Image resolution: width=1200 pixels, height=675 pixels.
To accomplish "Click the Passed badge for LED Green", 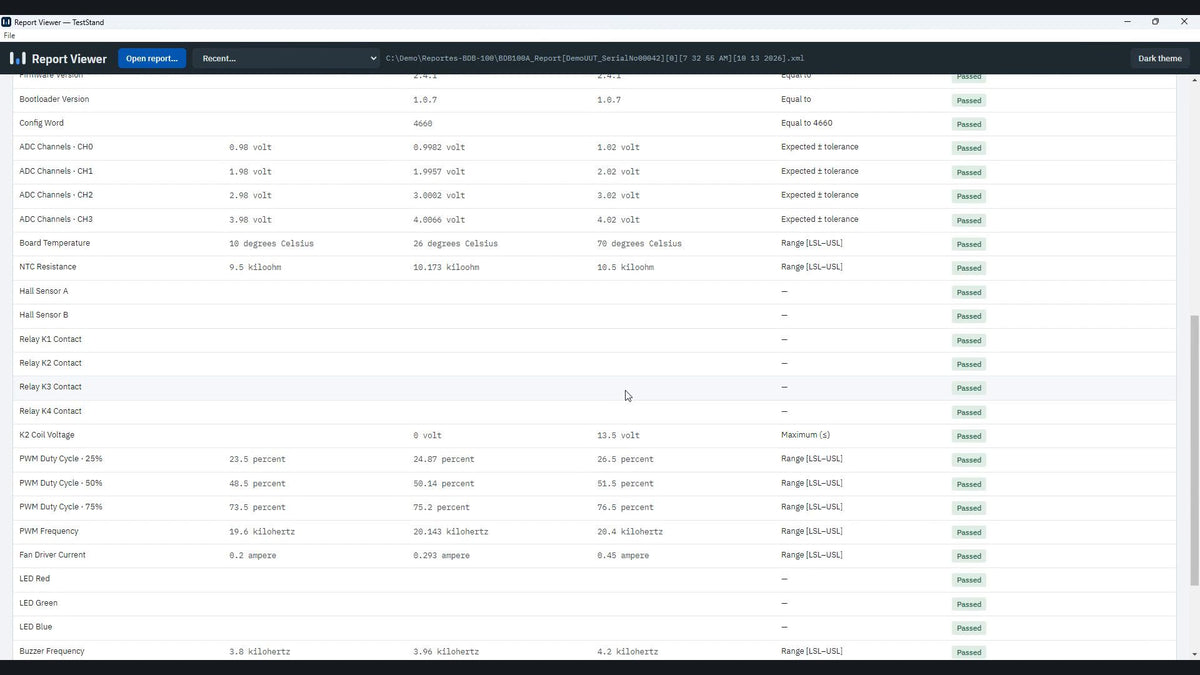I will coord(969,604).
